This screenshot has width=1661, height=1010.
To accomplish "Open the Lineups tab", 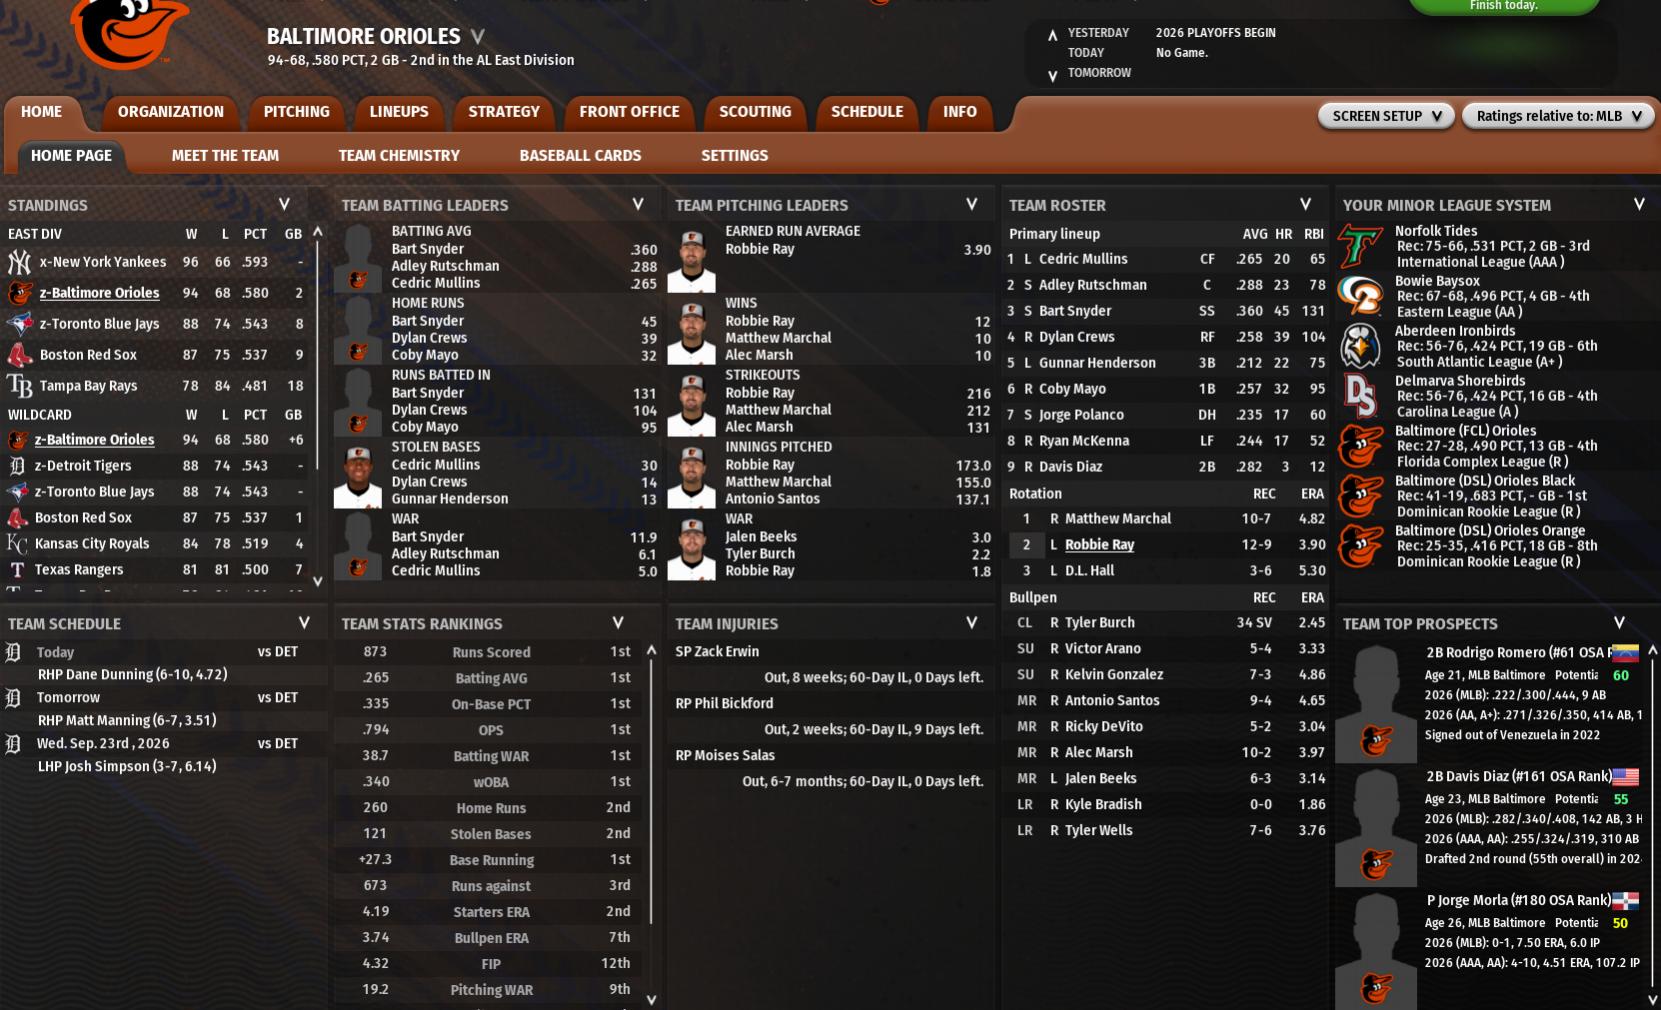I will [399, 112].
